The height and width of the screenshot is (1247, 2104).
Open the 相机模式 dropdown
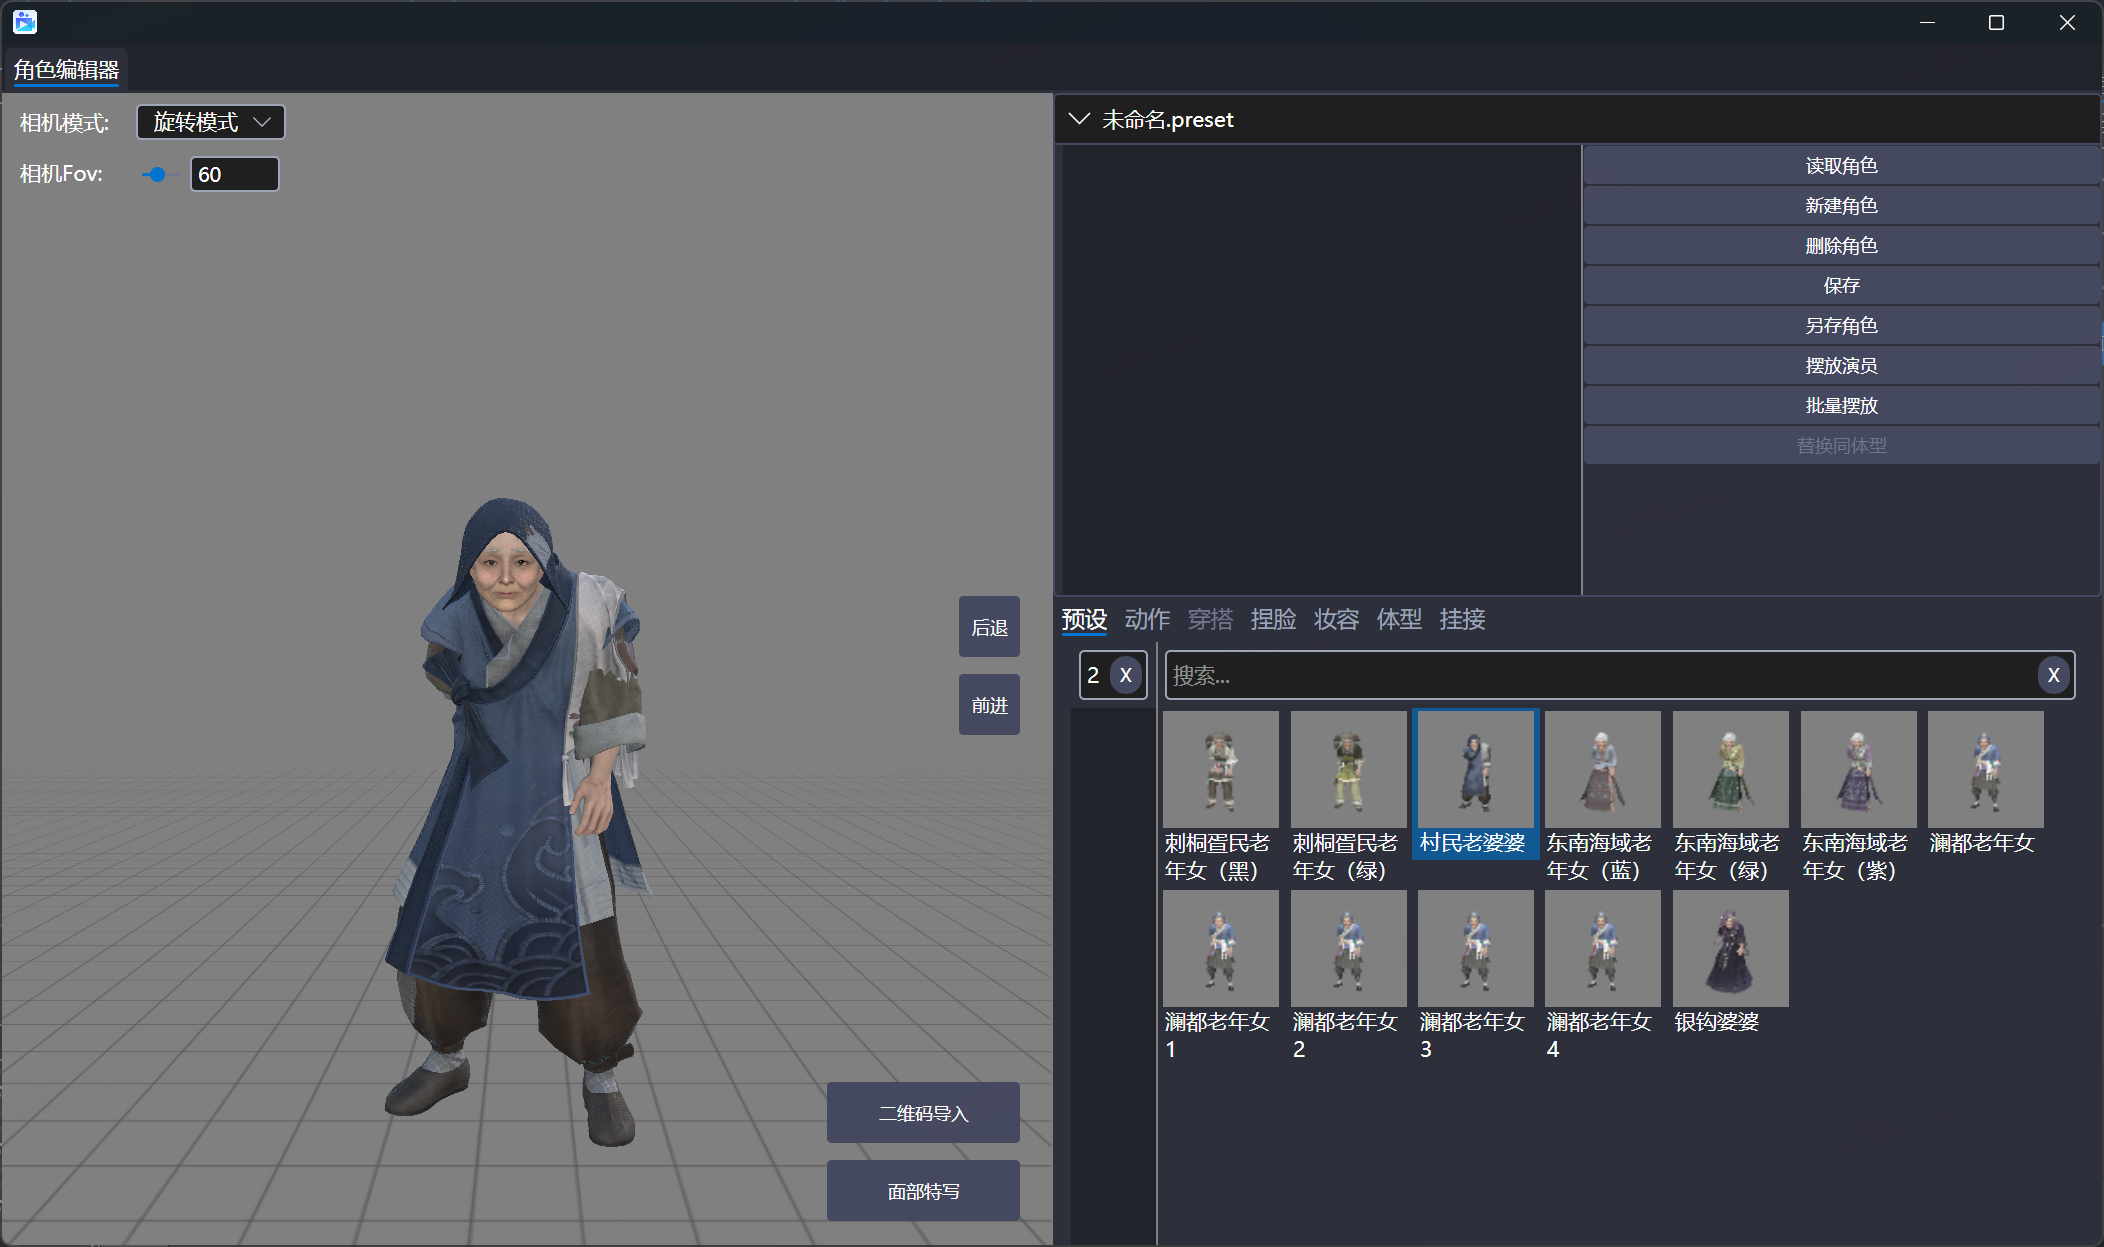(x=211, y=122)
